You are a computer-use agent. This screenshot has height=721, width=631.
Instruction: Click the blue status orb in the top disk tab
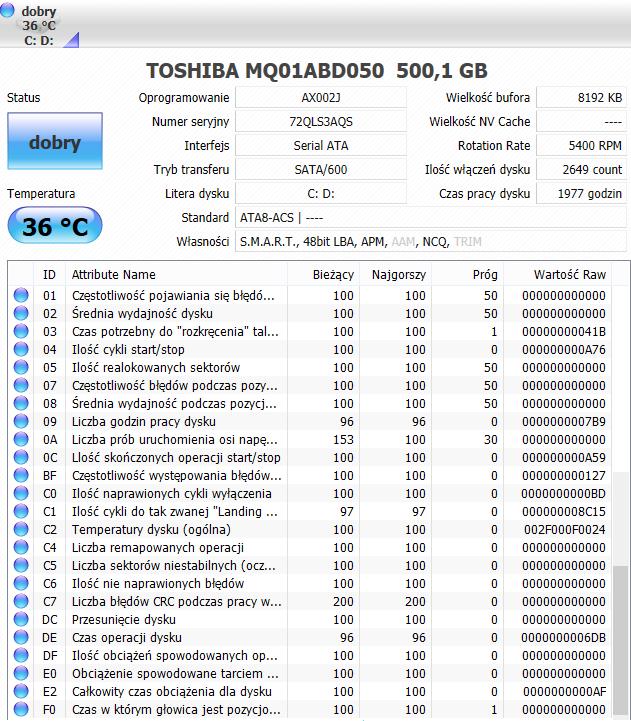pos(7,10)
